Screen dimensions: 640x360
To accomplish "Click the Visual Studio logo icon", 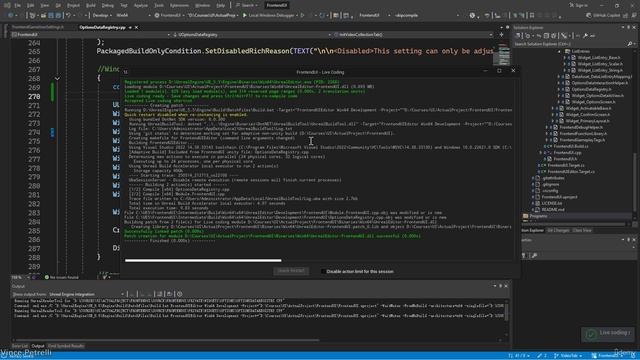I will [x=7, y=5].
